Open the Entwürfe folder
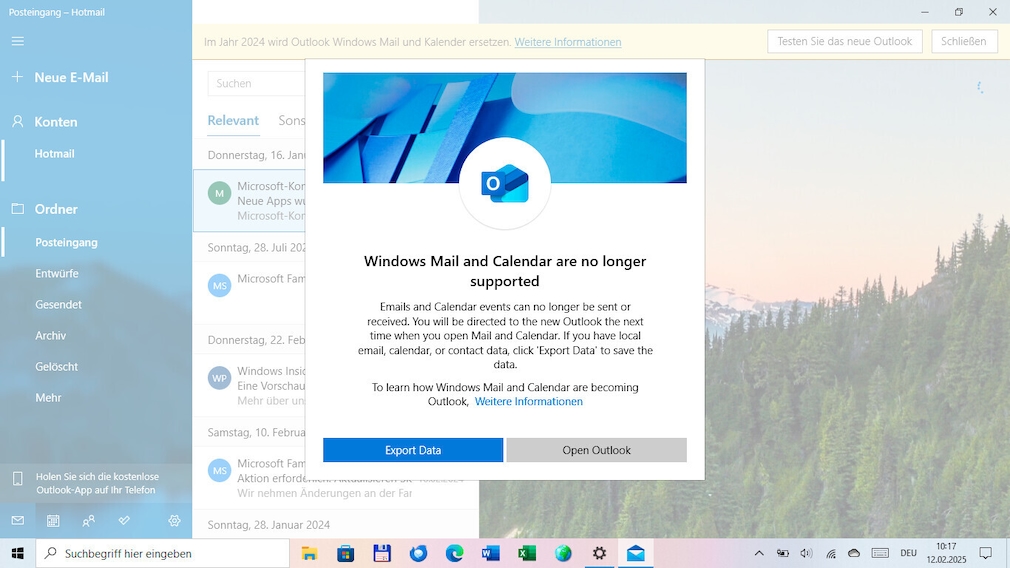 pyautogui.click(x=57, y=274)
